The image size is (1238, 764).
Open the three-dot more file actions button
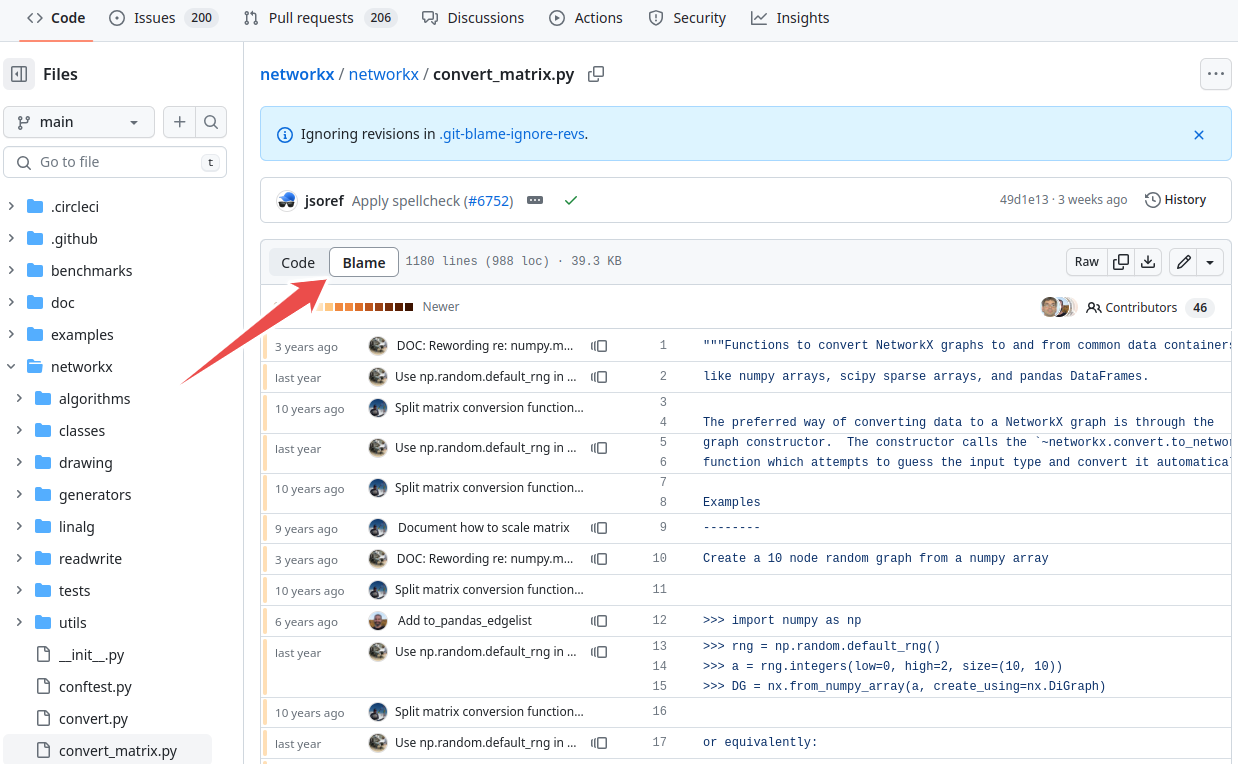1216,74
